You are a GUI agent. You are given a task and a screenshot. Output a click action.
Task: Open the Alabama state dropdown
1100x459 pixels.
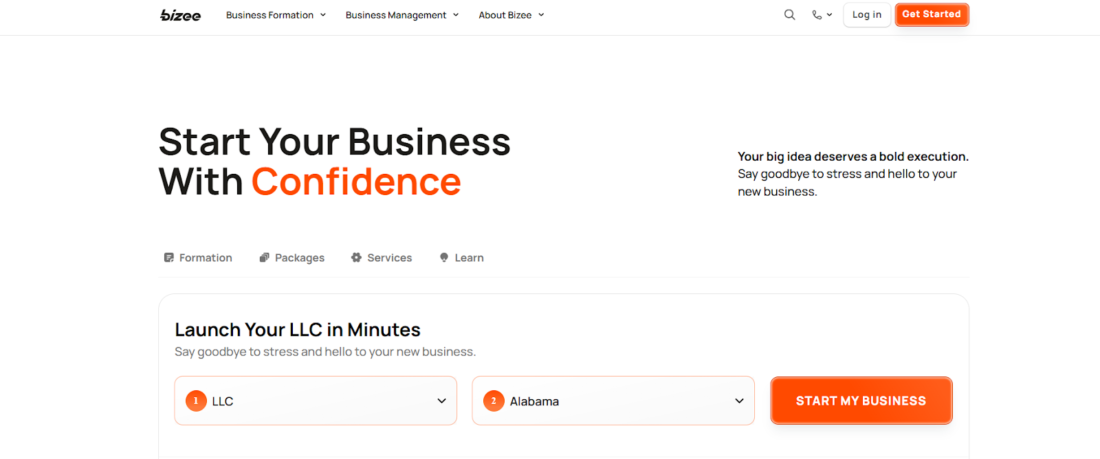(x=613, y=401)
